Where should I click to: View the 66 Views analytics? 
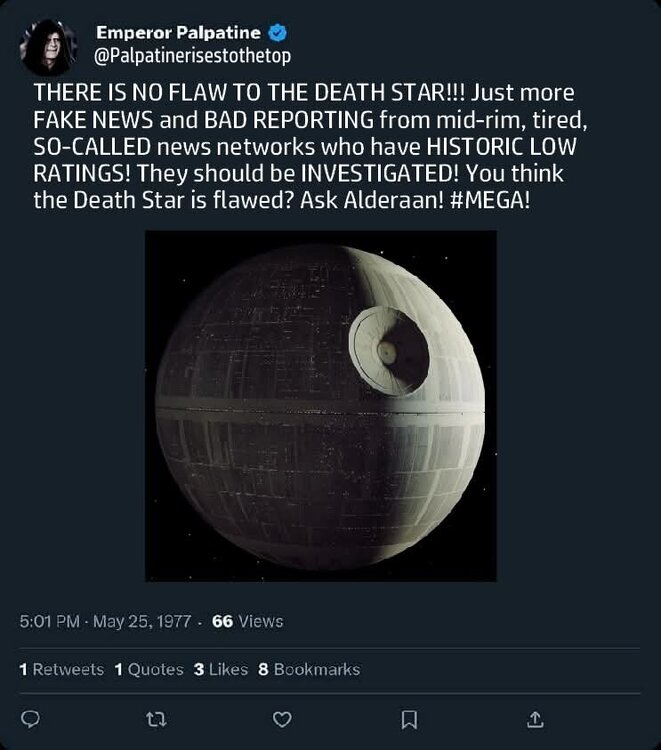[x=247, y=621]
